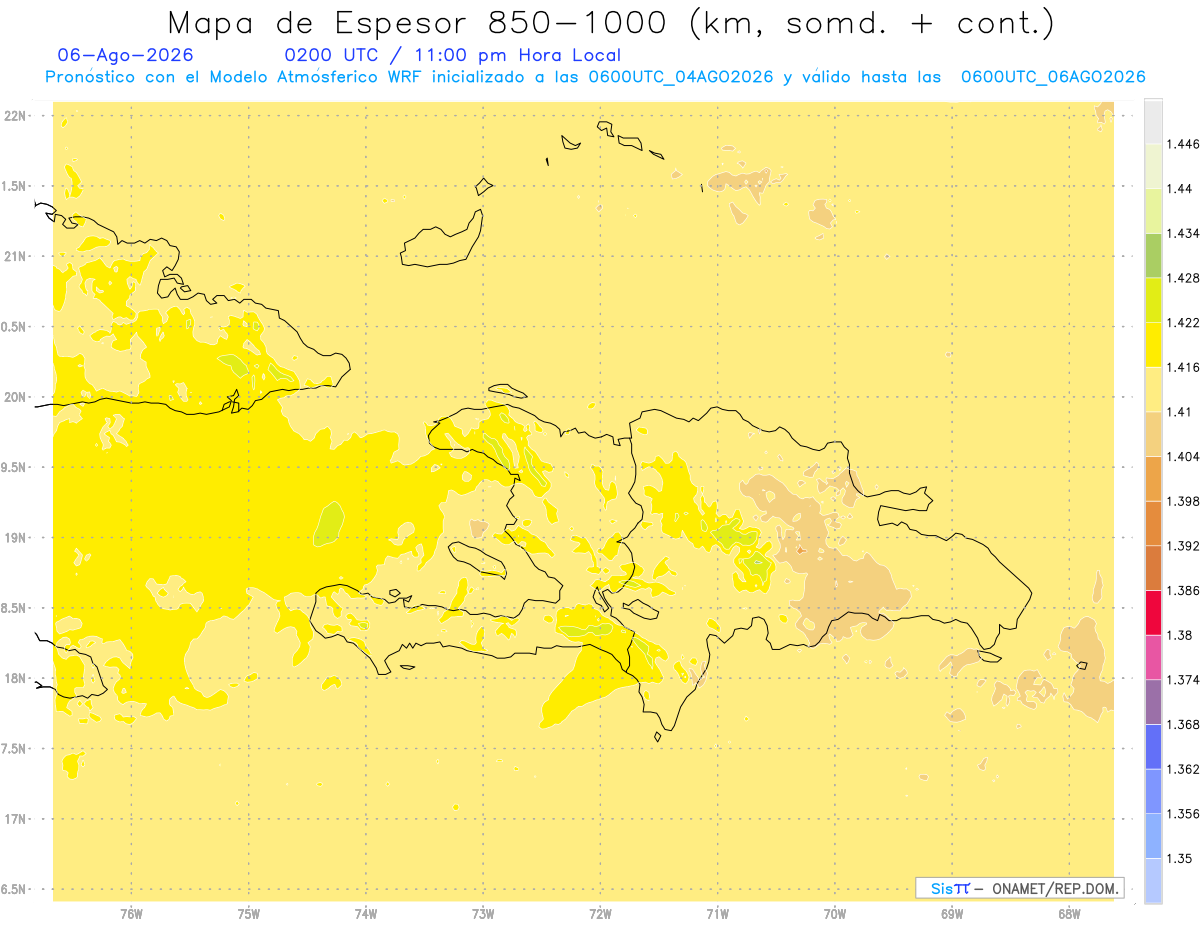Select the purple 1.368–1.374 color bar segment

tap(1153, 702)
